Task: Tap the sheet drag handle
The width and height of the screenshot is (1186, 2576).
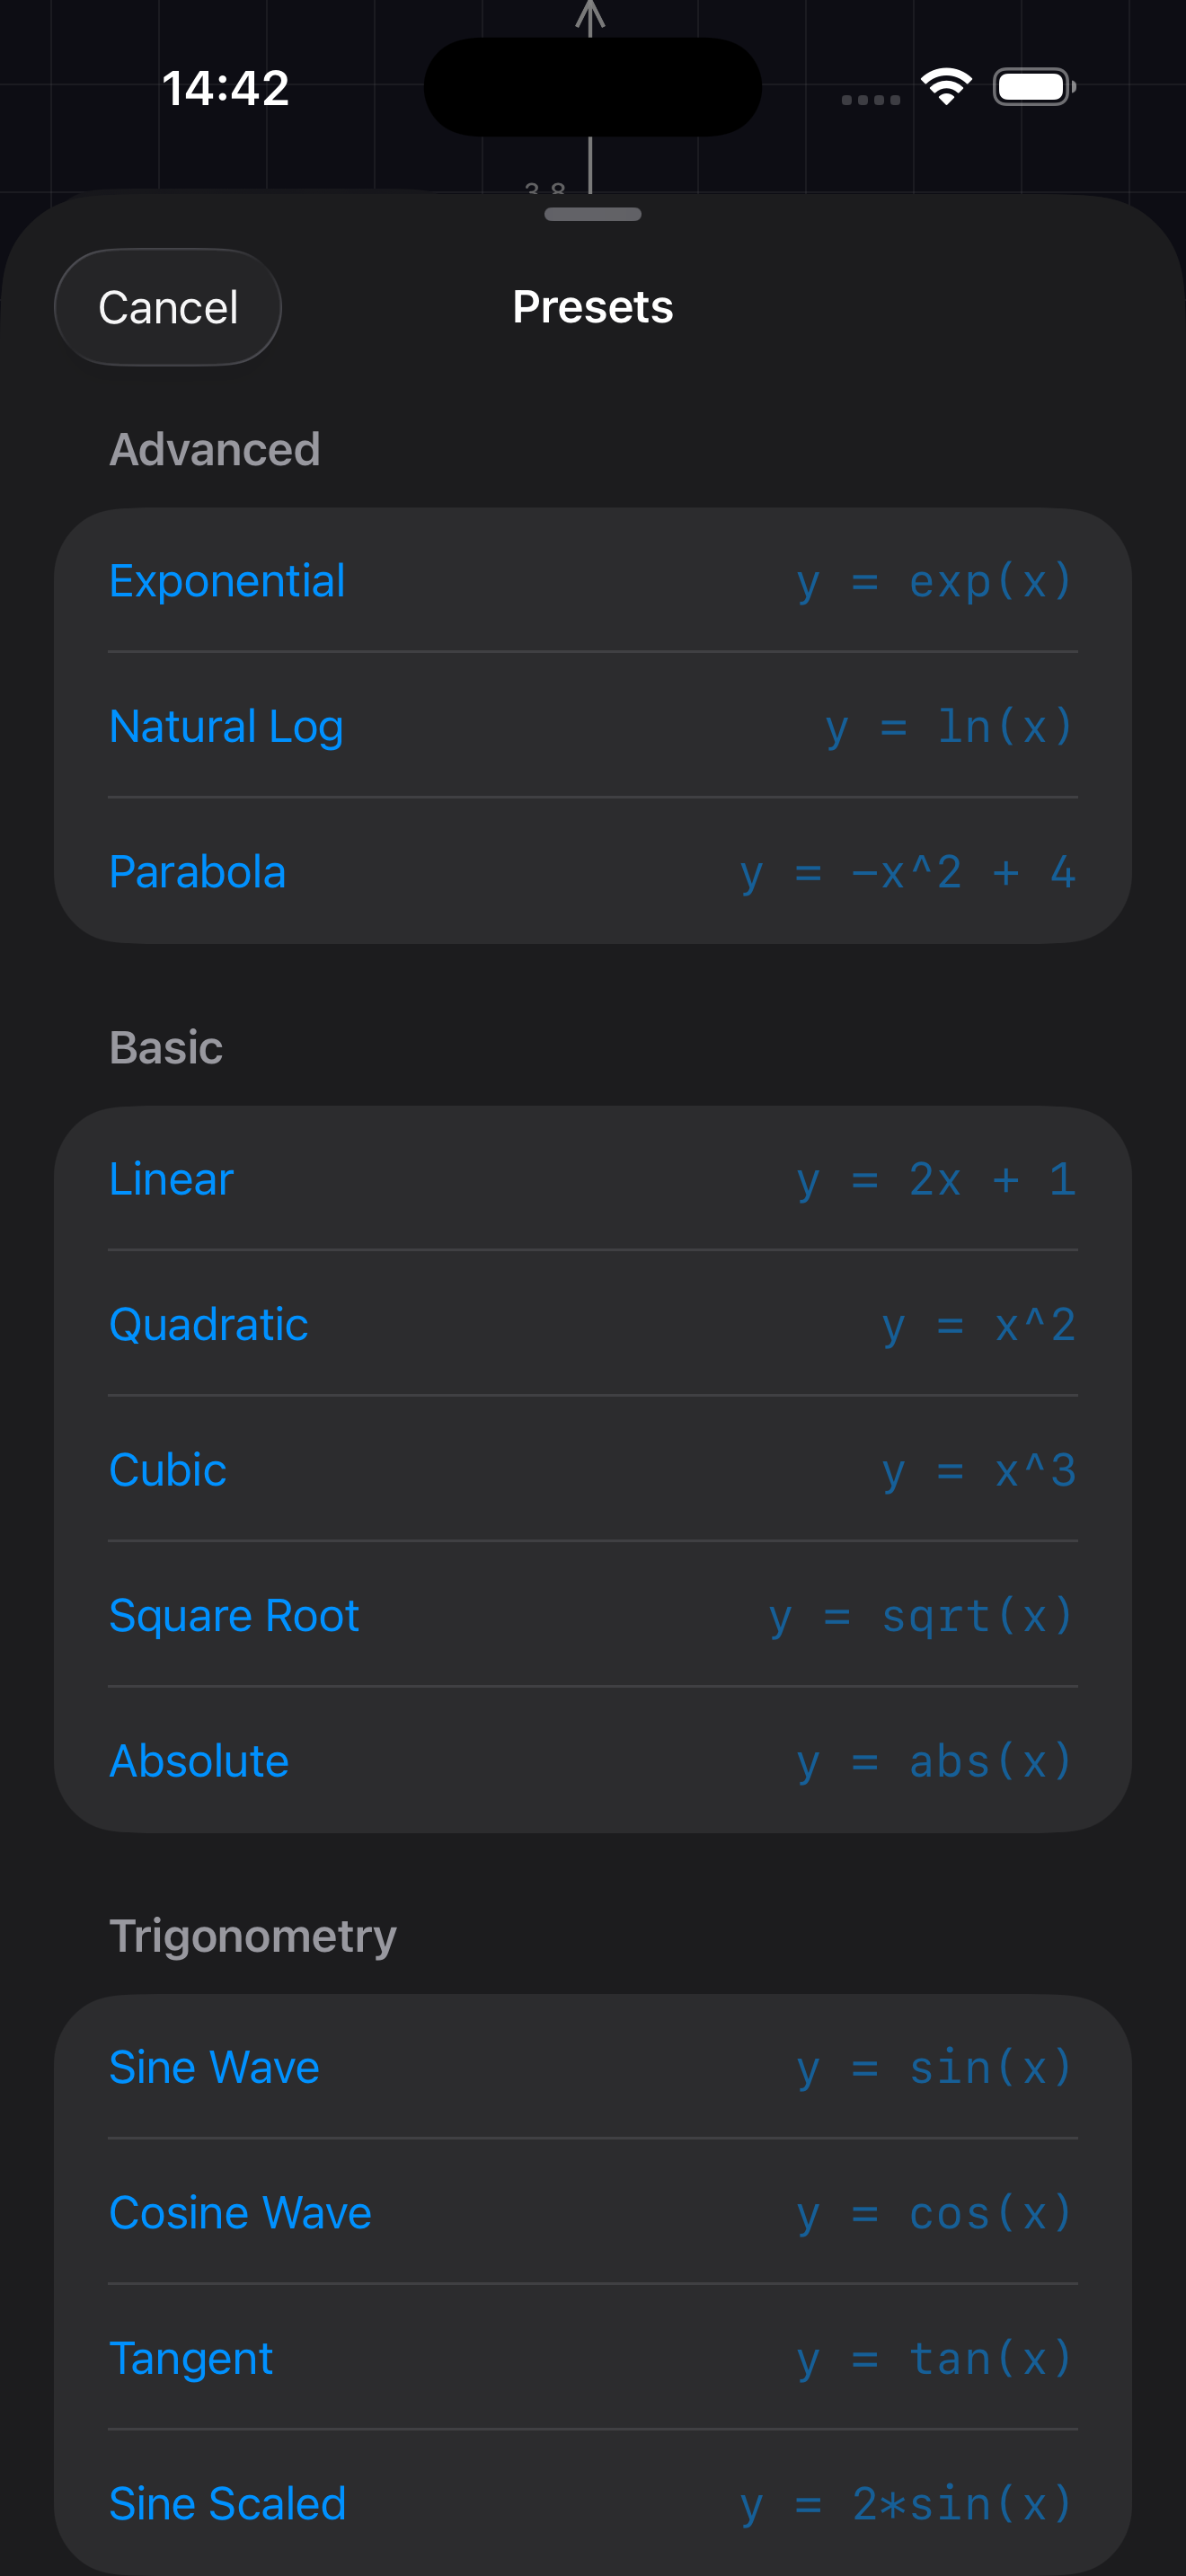Action: 593,214
